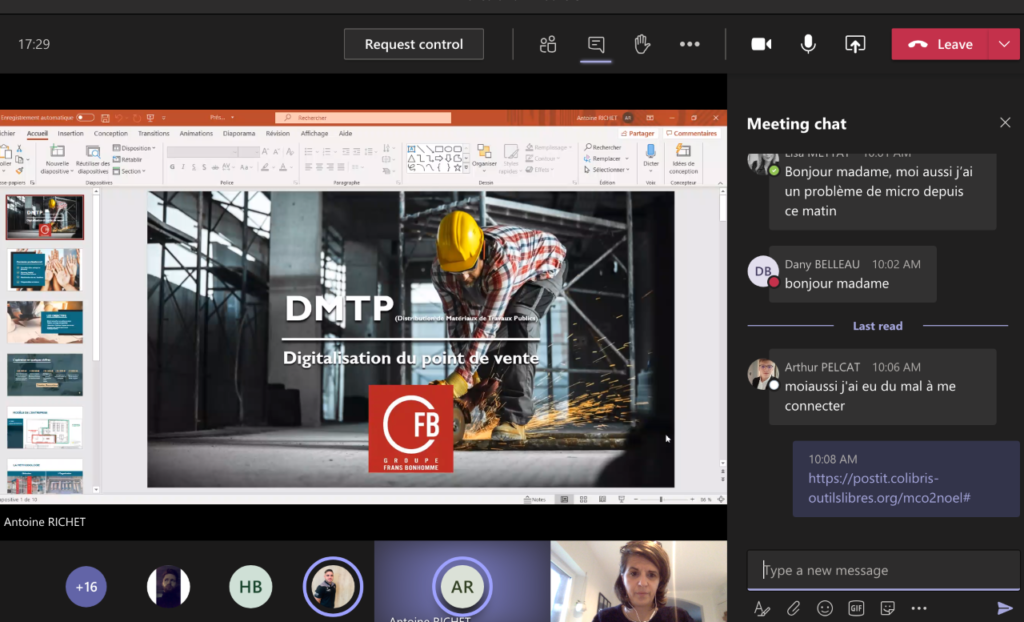Screen dimensions: 1024x622
Task: Expand the Disposition dropdown
Action: (134, 148)
